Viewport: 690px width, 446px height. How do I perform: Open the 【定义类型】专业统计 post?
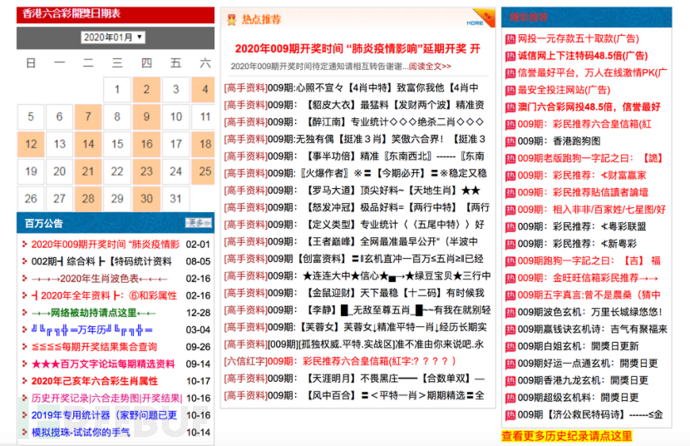point(354,225)
